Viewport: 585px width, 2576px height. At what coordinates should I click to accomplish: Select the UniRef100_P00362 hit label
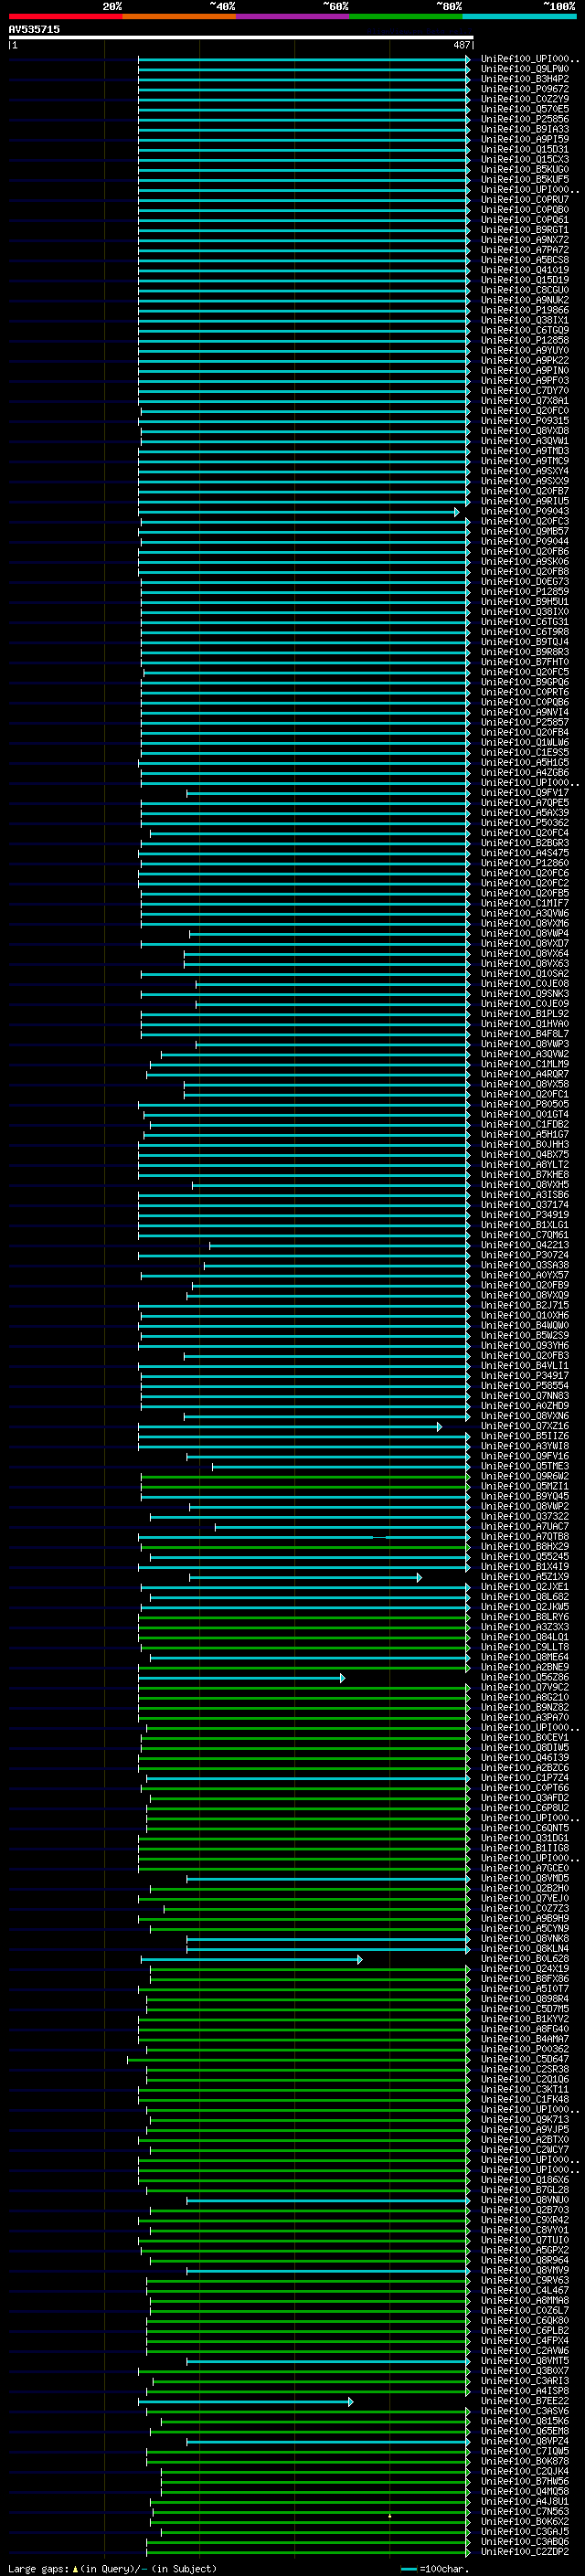(x=525, y=2049)
